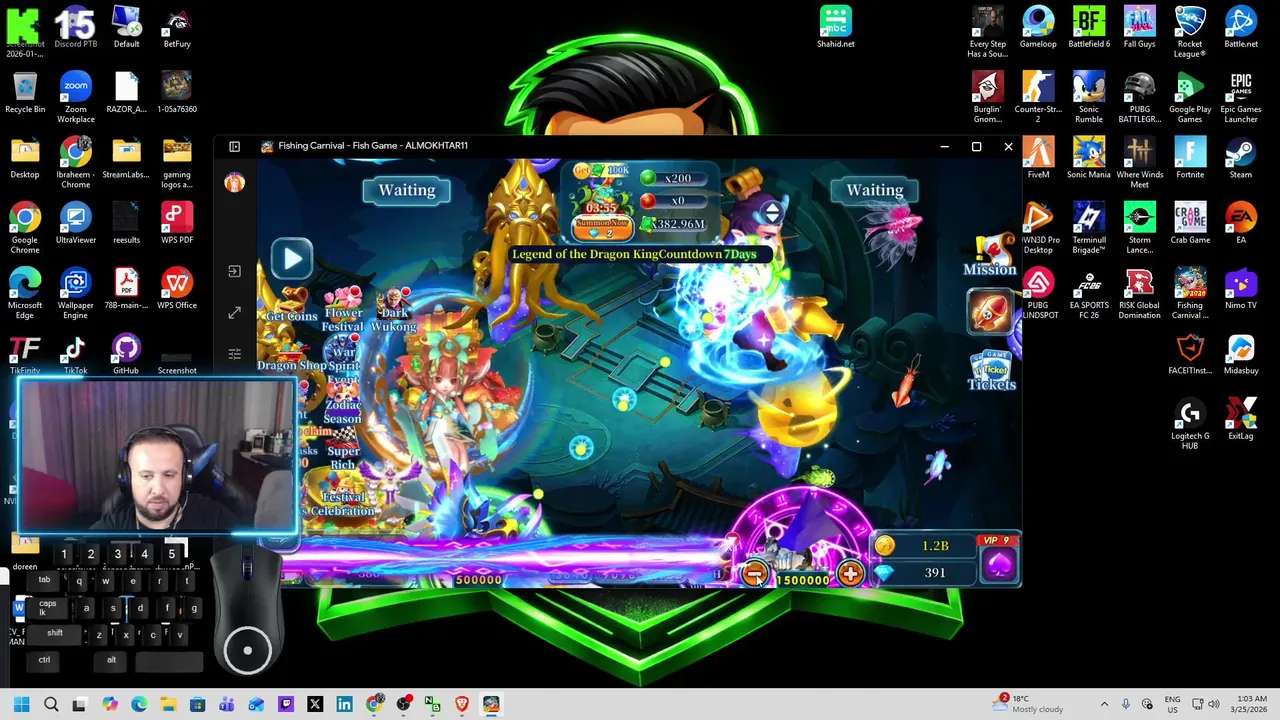1280x720 pixels.
Task: Open the profile avatar in the game sidebar
Action: 235,182
